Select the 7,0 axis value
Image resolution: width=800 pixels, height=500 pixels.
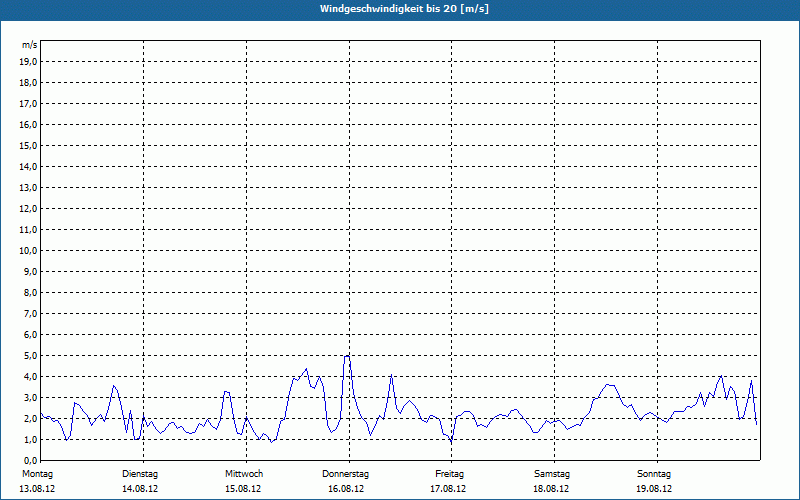(31, 314)
